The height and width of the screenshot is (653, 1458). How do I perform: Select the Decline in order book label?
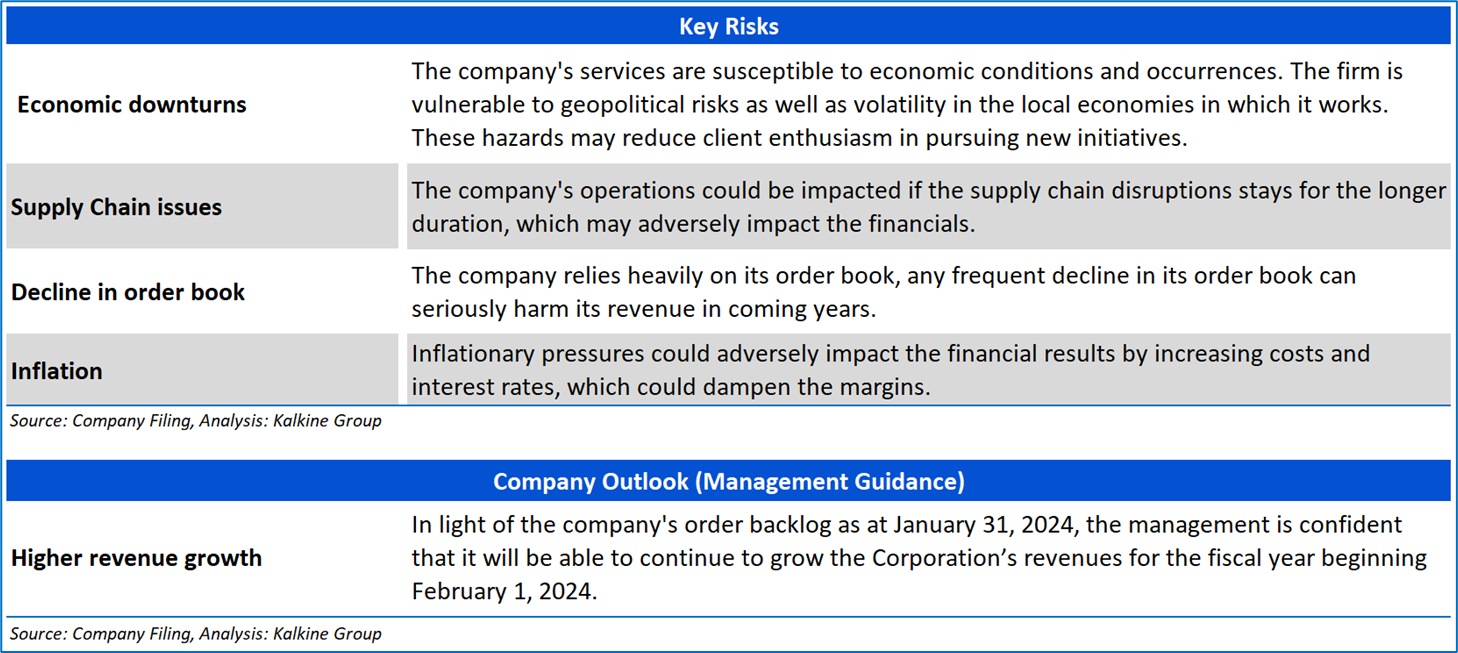pyautogui.click(x=128, y=292)
